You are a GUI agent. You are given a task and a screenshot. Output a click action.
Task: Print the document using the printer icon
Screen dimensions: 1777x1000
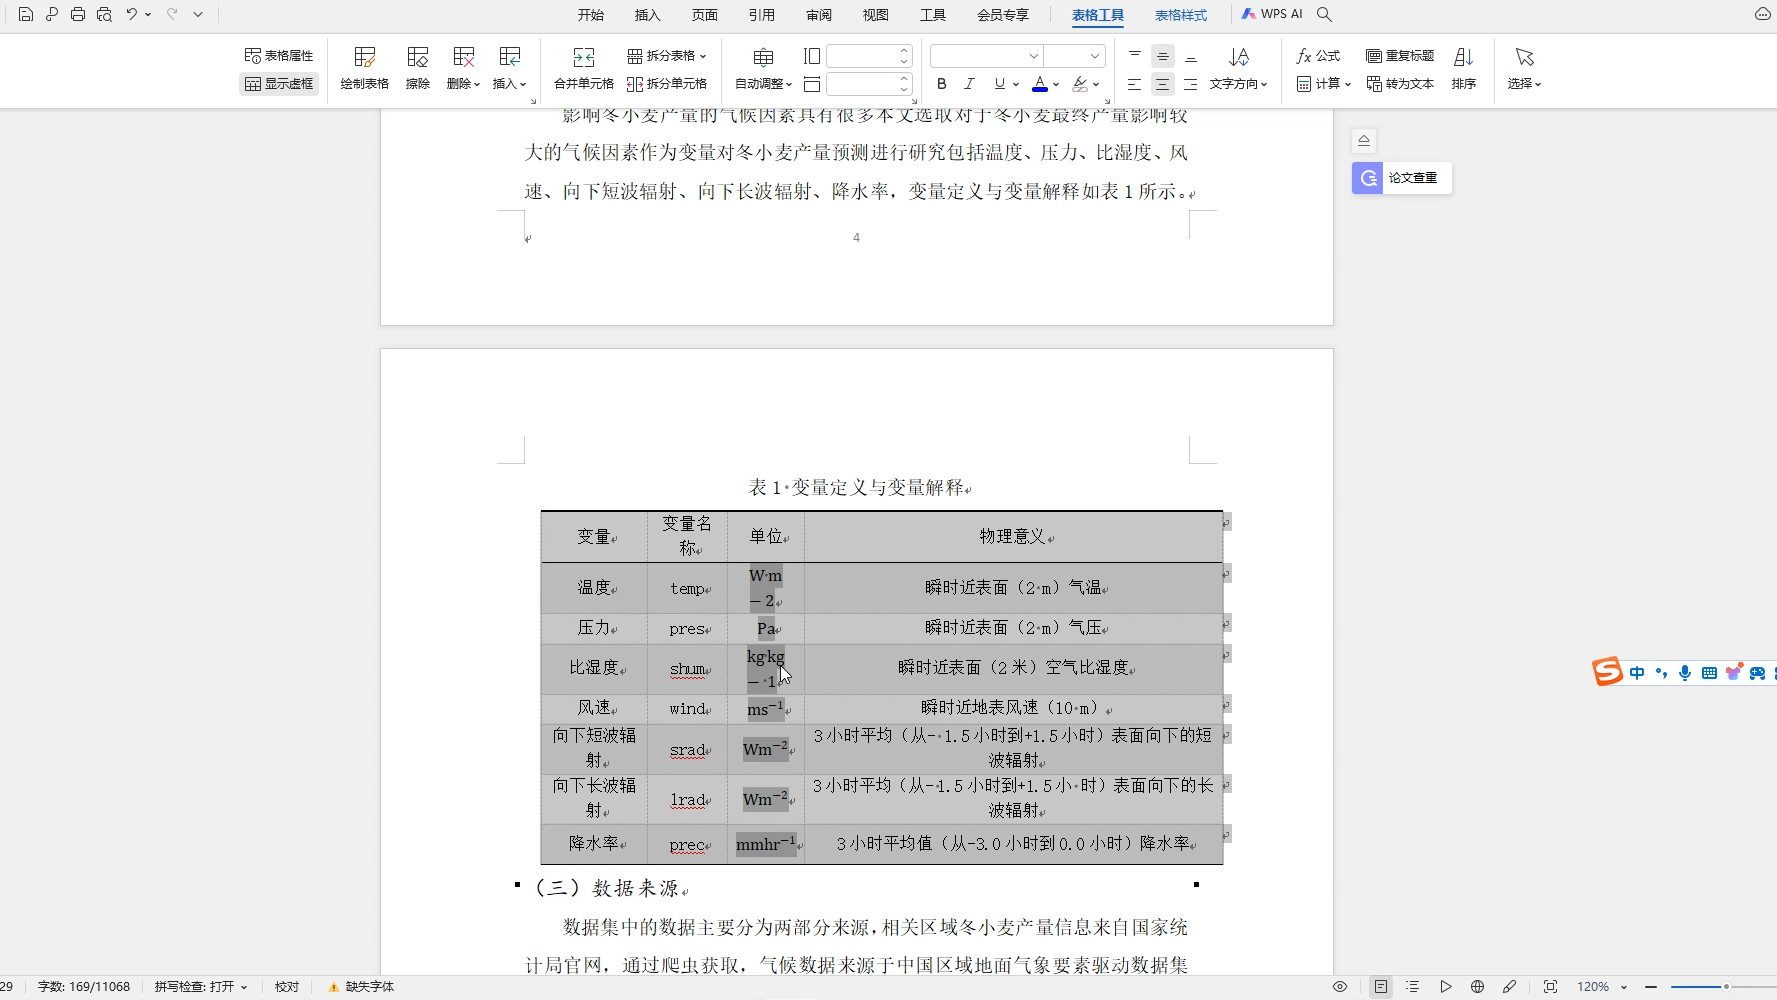[x=78, y=14]
